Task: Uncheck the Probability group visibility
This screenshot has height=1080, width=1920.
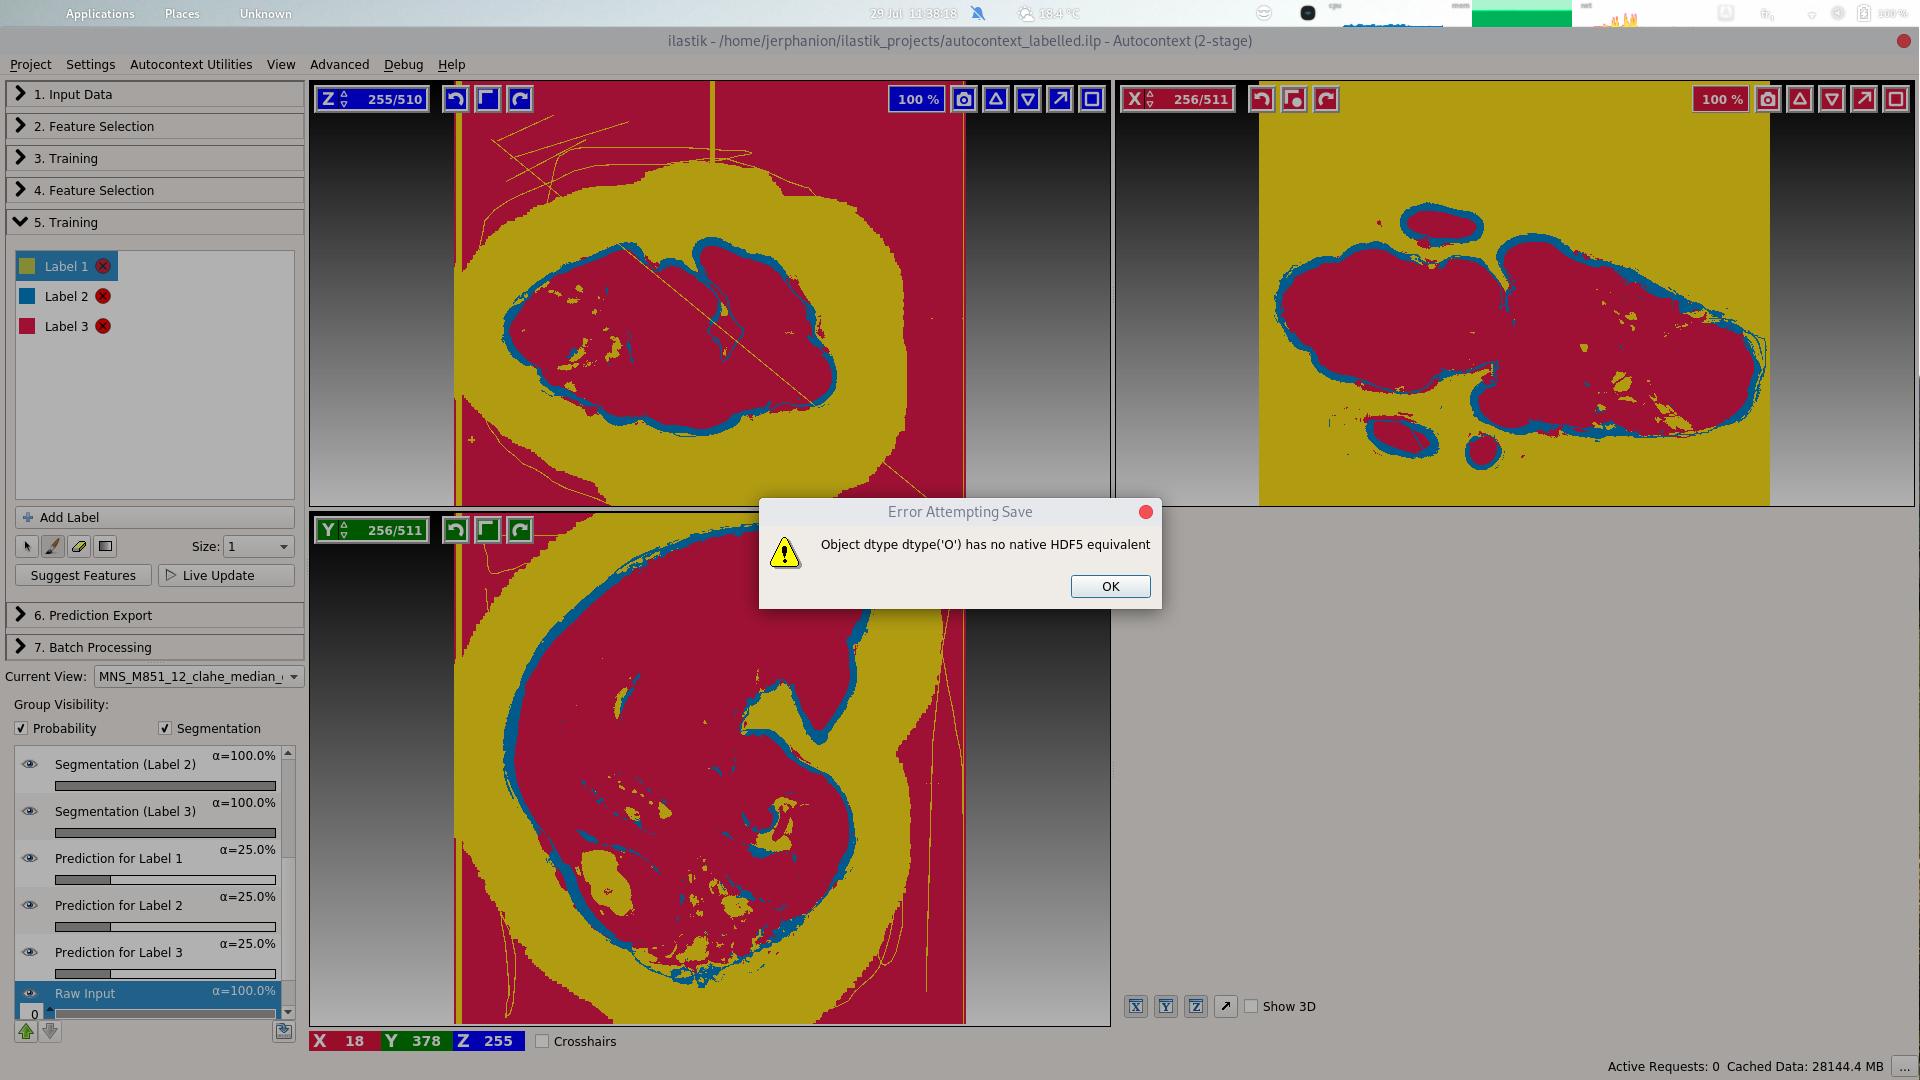Action: click(21, 728)
